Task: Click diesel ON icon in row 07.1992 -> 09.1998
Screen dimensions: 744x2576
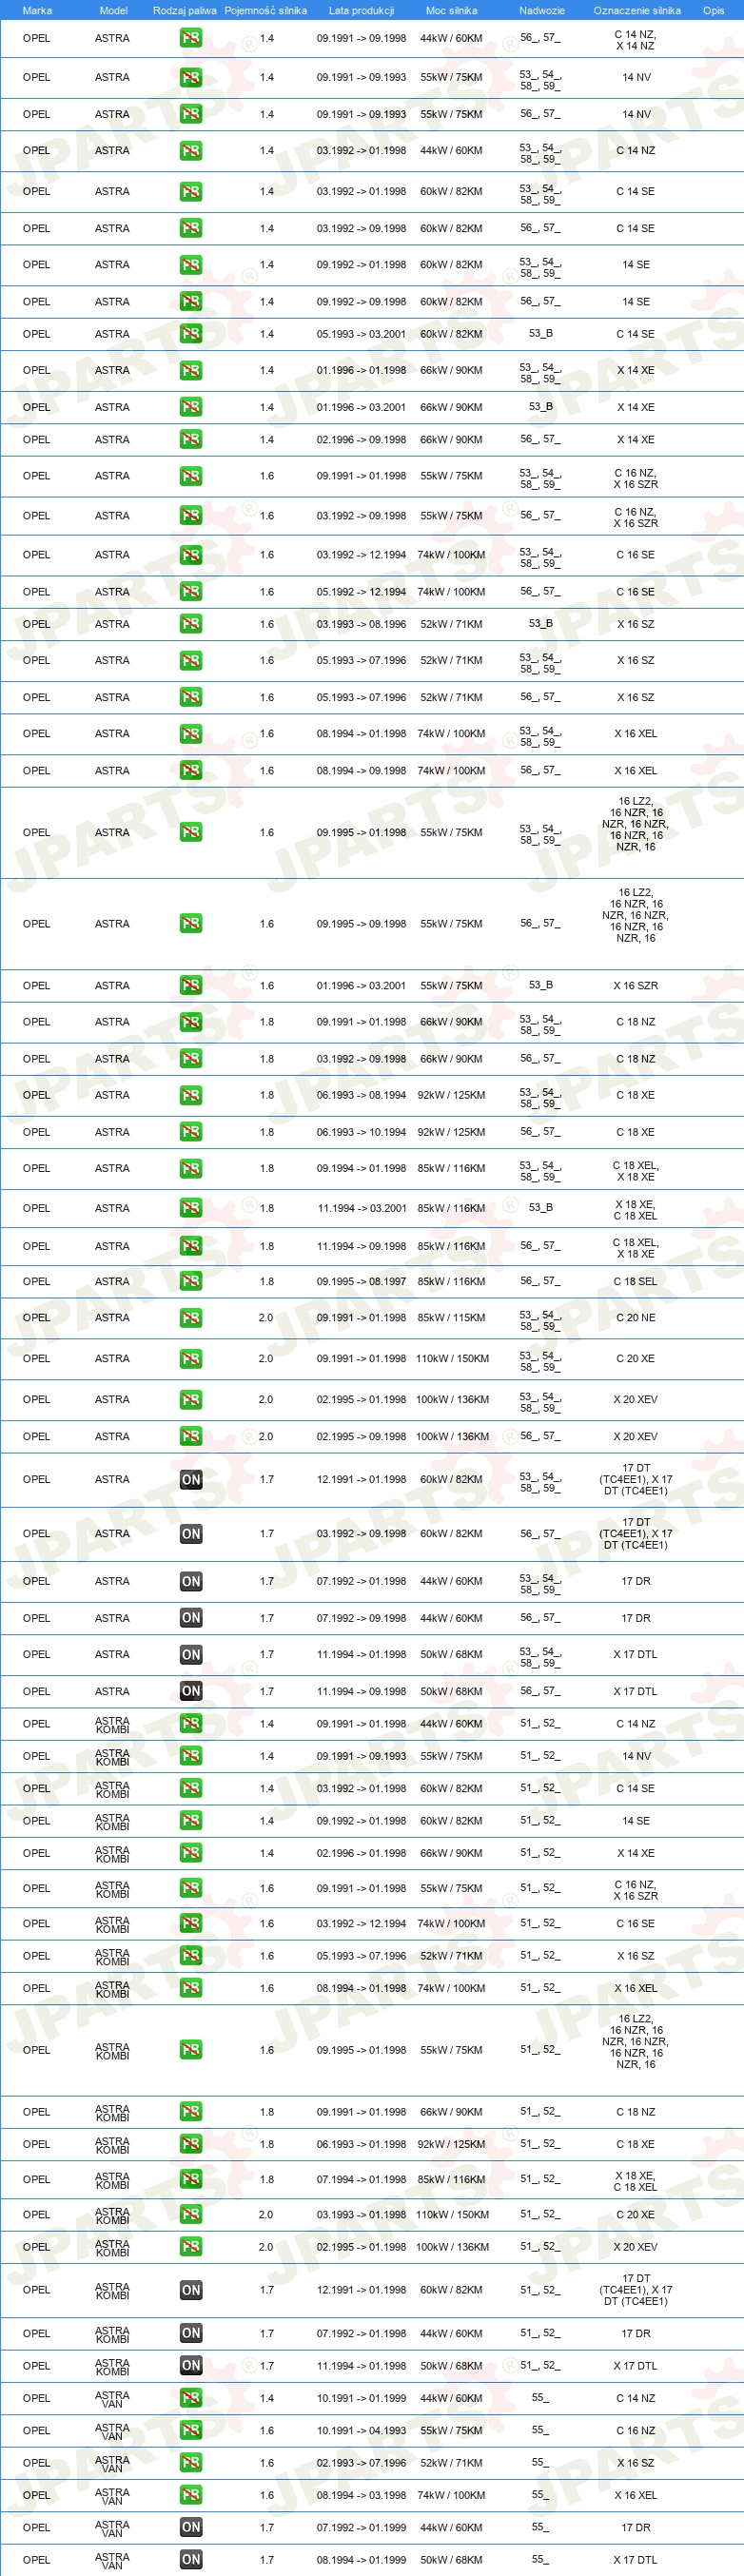Action: (x=191, y=1618)
